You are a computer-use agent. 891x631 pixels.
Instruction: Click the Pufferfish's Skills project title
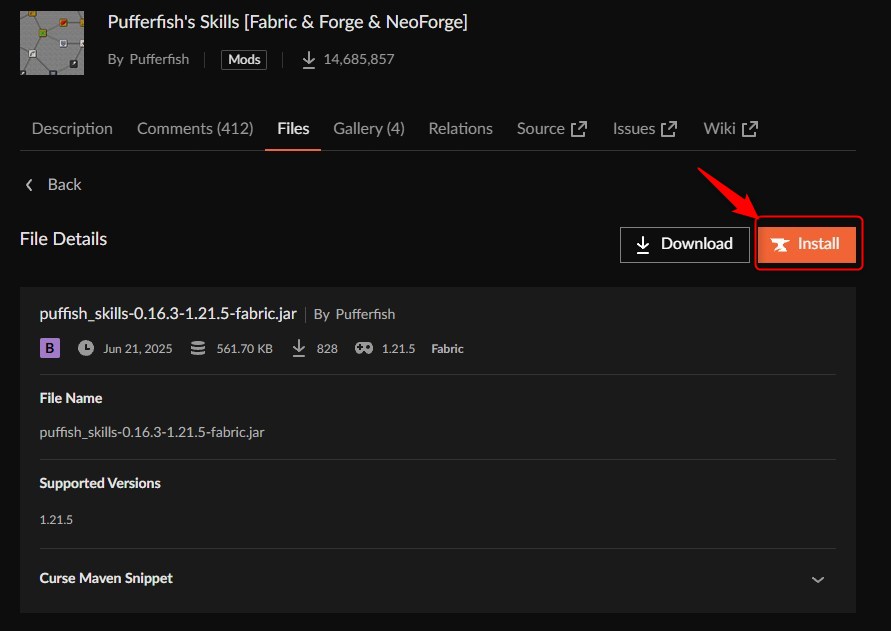click(288, 22)
